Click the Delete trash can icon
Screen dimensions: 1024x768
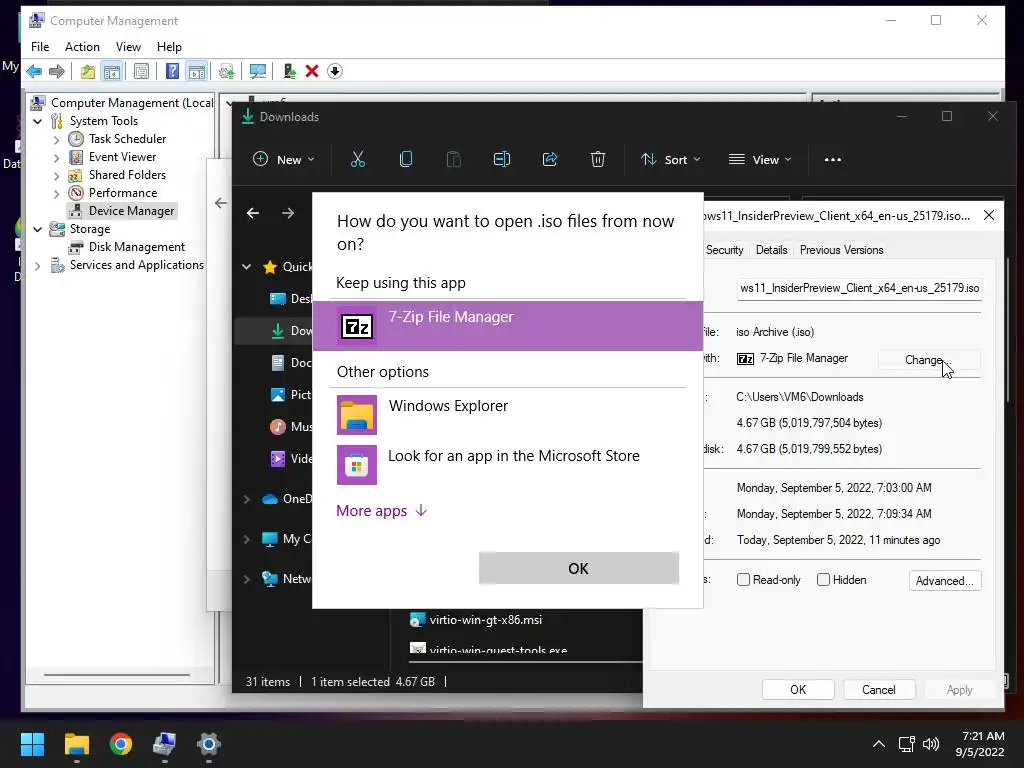tap(598, 159)
